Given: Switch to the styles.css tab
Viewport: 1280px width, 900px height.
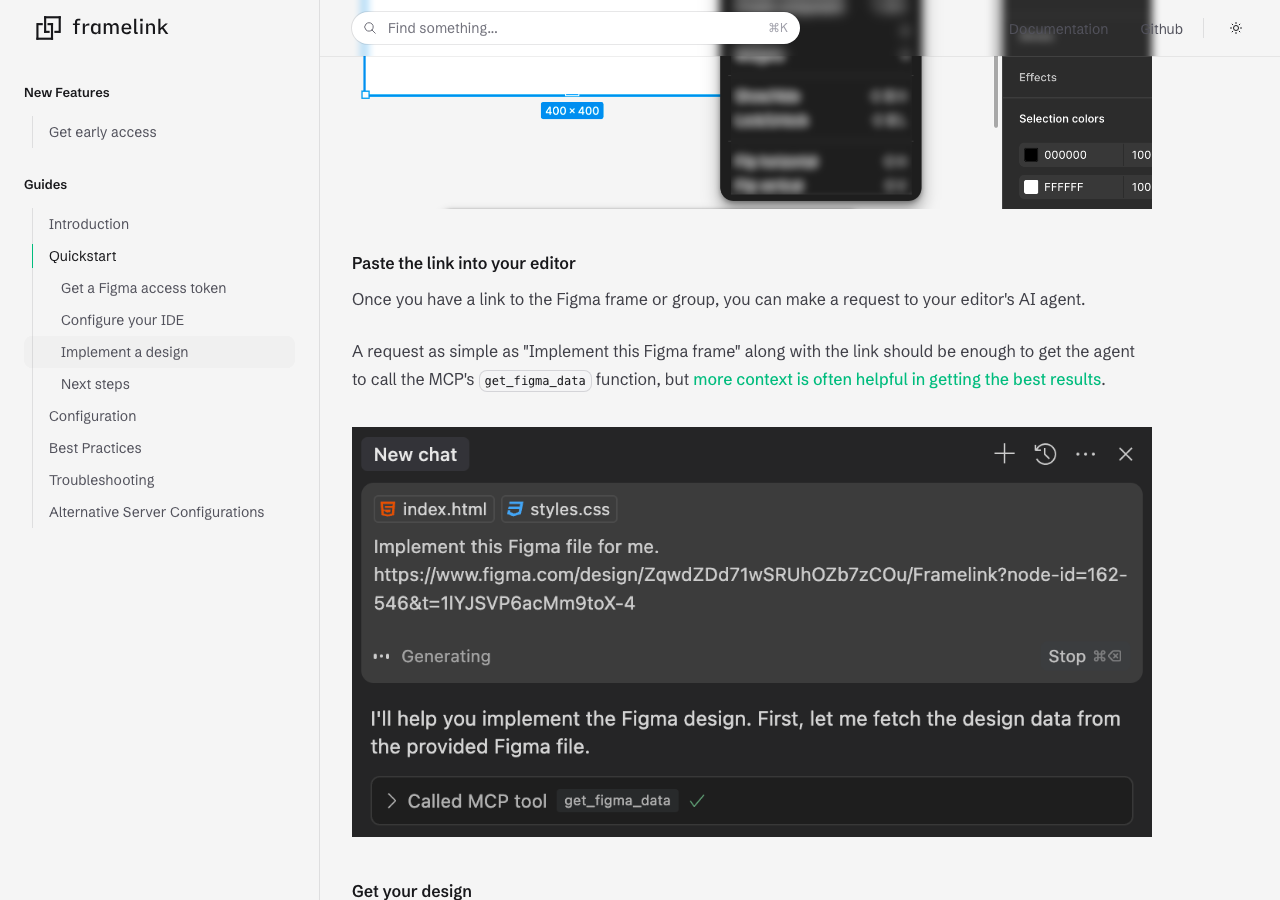Looking at the screenshot, I should [x=559, y=508].
